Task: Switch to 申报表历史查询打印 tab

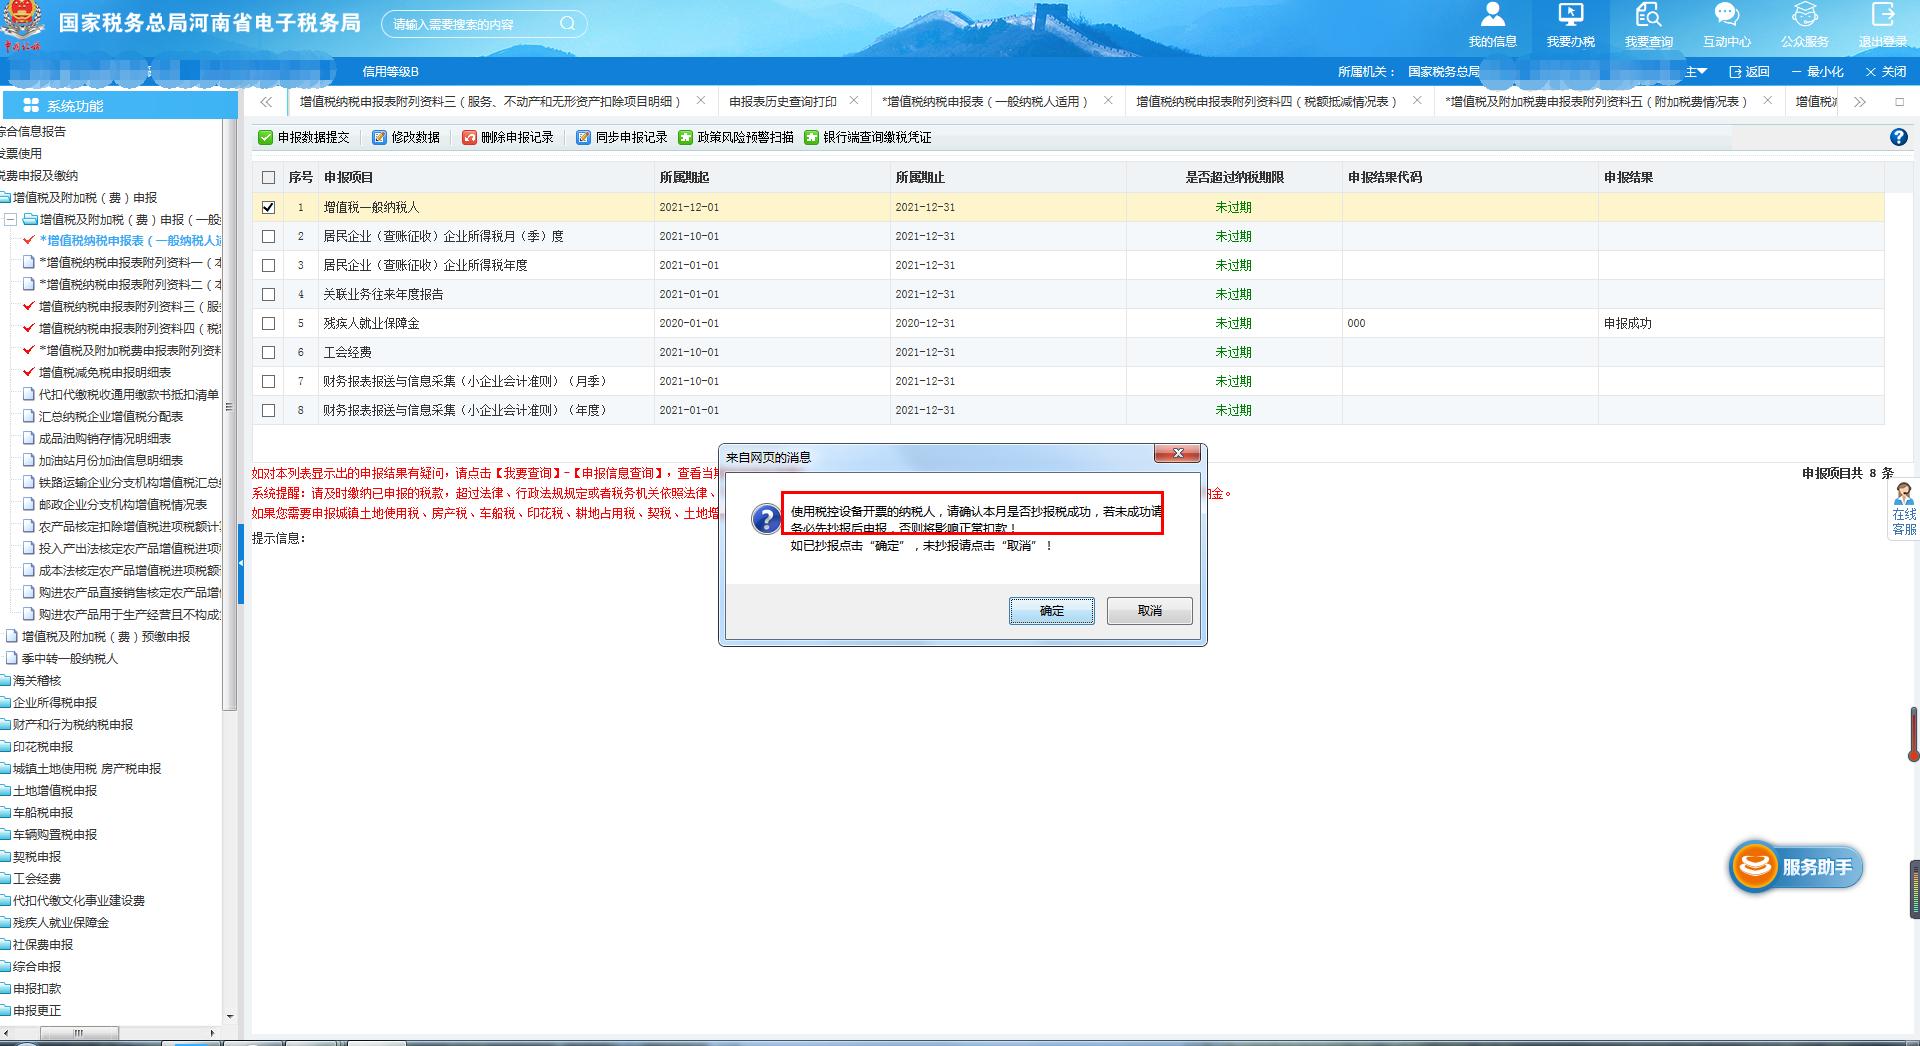Action: tap(783, 101)
